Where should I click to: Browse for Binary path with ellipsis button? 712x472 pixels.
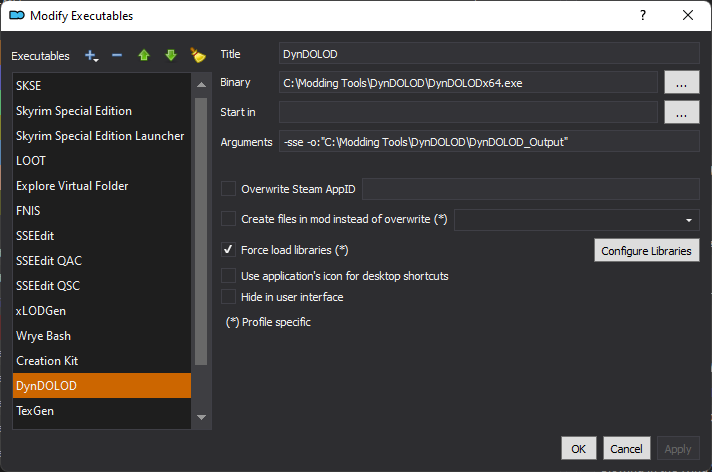(680, 82)
